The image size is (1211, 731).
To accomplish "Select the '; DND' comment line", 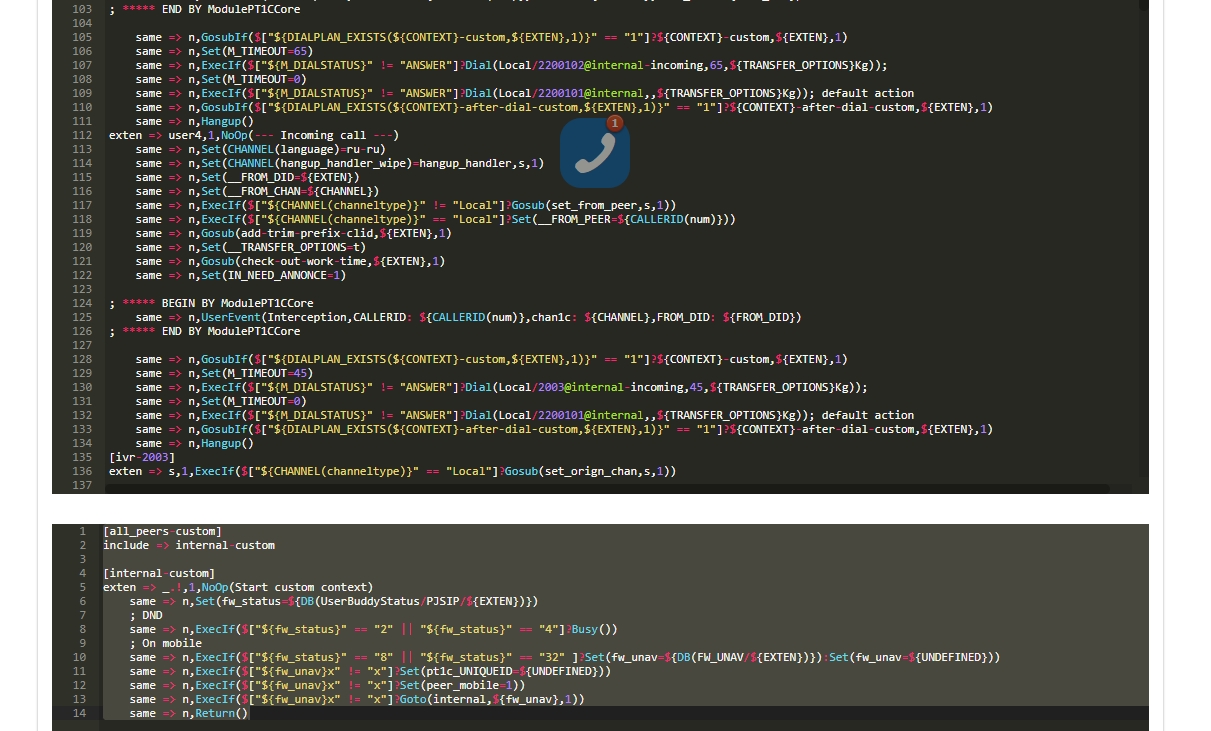I will pos(146,615).
